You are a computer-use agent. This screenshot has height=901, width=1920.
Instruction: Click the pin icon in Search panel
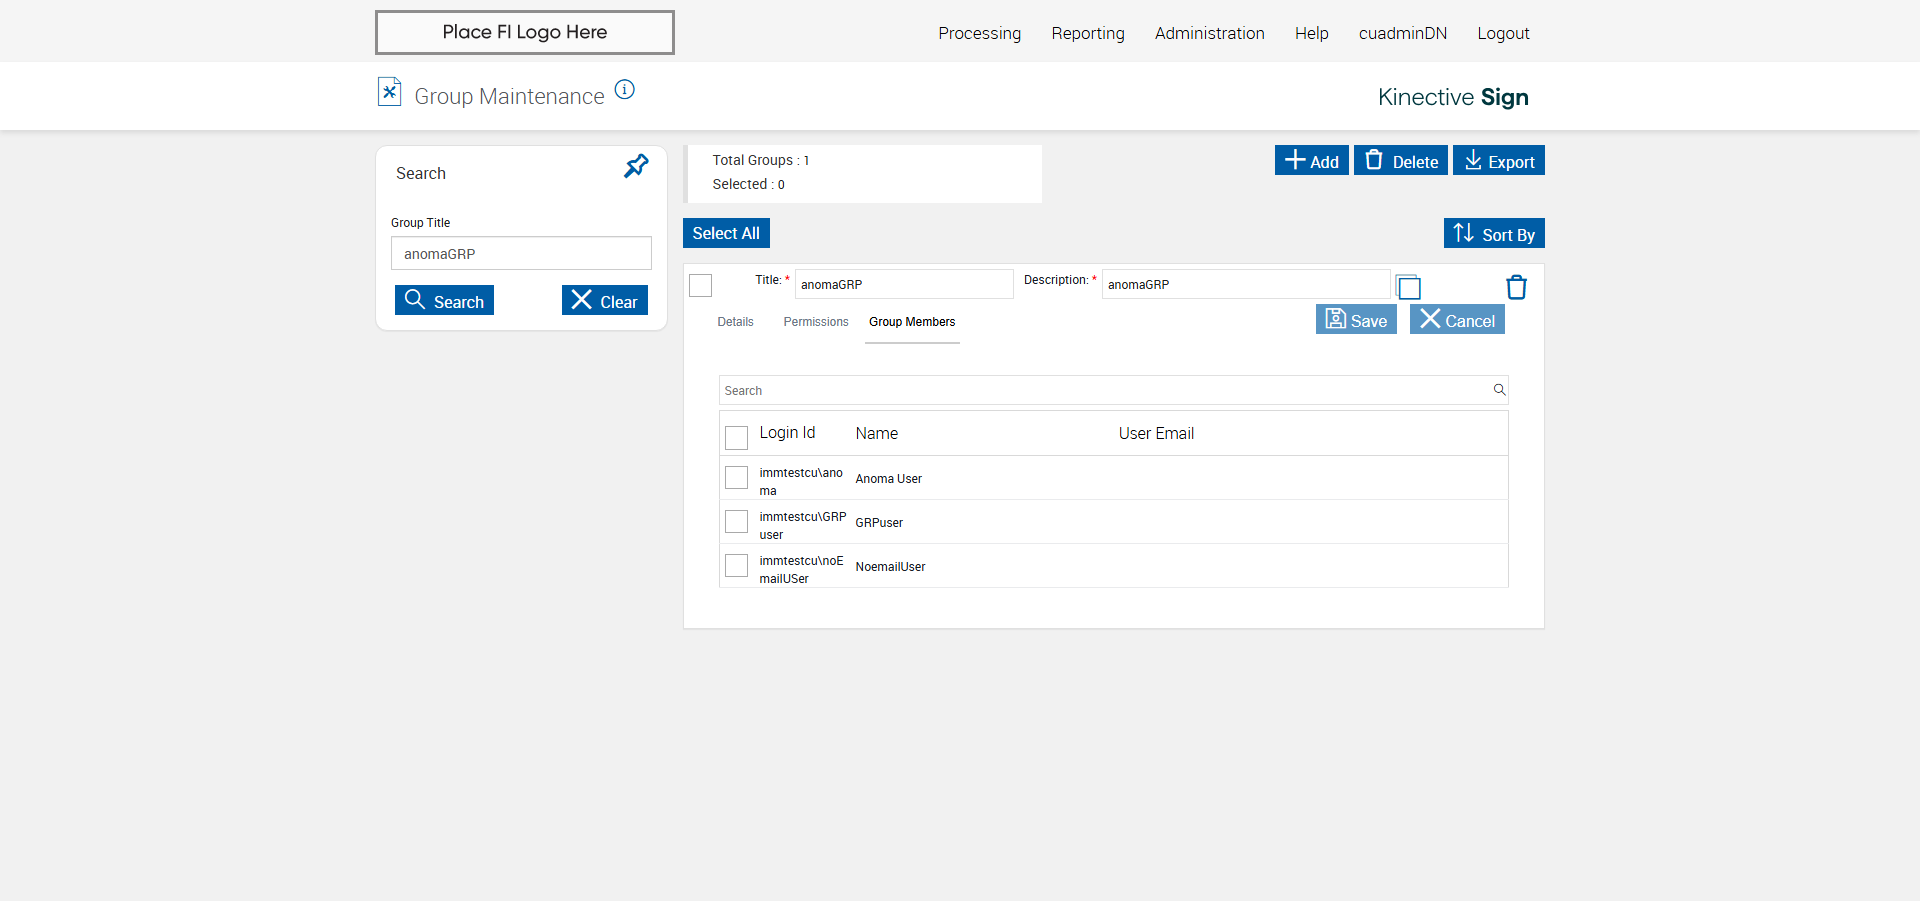636,166
